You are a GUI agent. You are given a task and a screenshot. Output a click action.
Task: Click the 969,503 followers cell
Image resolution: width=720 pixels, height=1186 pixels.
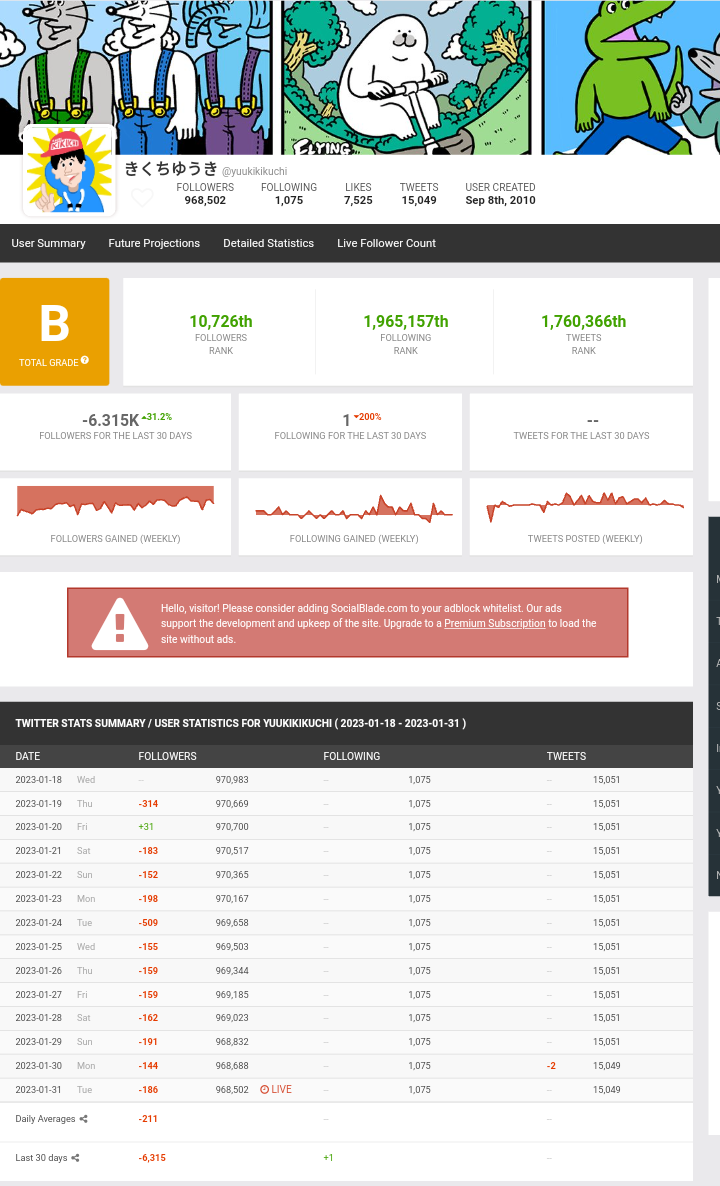click(x=232, y=947)
